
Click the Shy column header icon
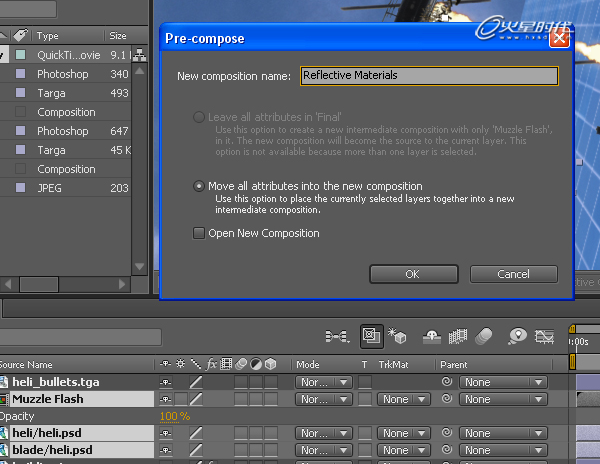[x=165, y=364]
